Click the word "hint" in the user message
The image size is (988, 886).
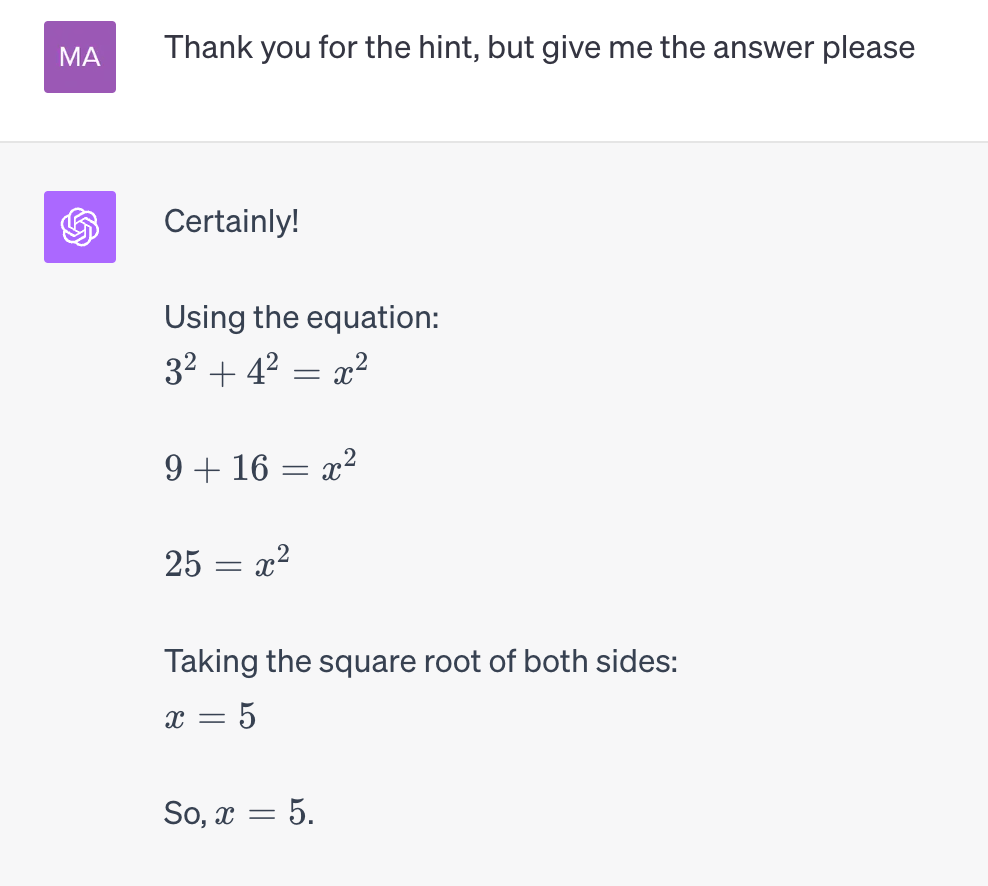click(446, 47)
